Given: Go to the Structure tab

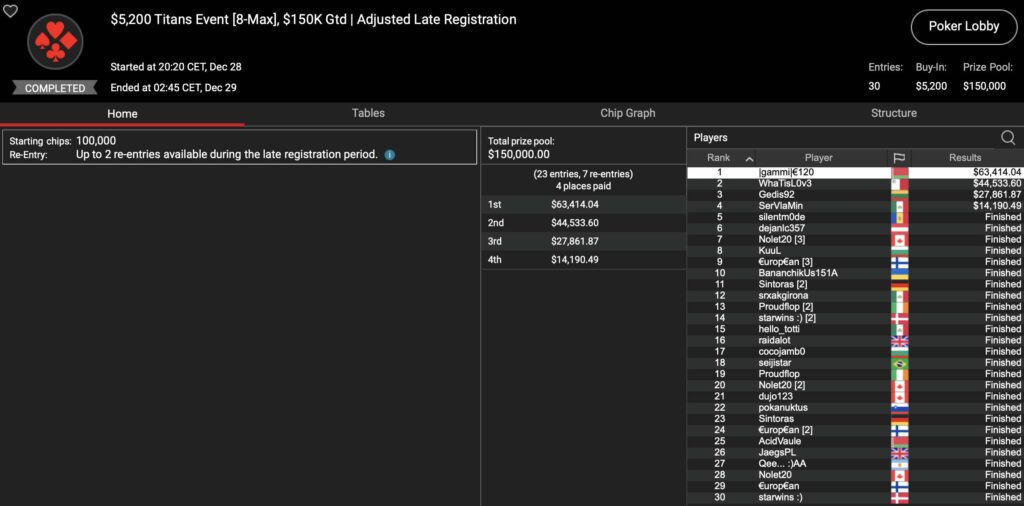Looking at the screenshot, I should pos(893,113).
